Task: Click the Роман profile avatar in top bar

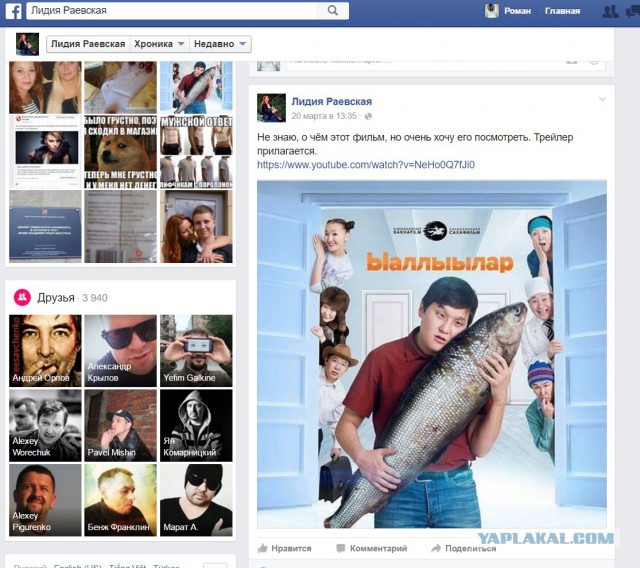Action: click(x=492, y=11)
